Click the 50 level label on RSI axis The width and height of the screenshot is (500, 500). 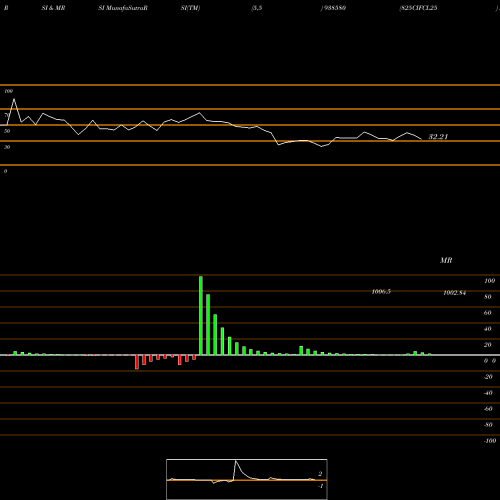click(x=7, y=131)
